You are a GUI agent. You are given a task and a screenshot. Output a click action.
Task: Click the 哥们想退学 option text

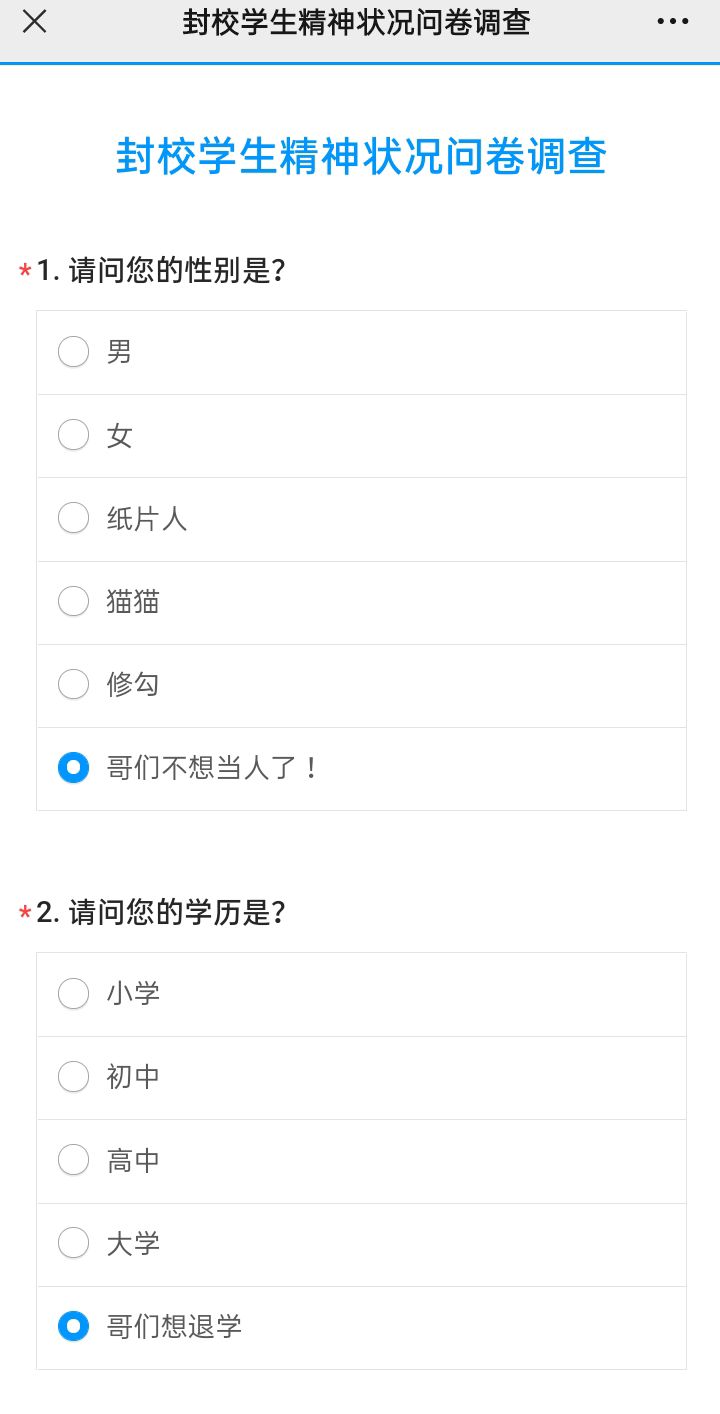tap(174, 1327)
